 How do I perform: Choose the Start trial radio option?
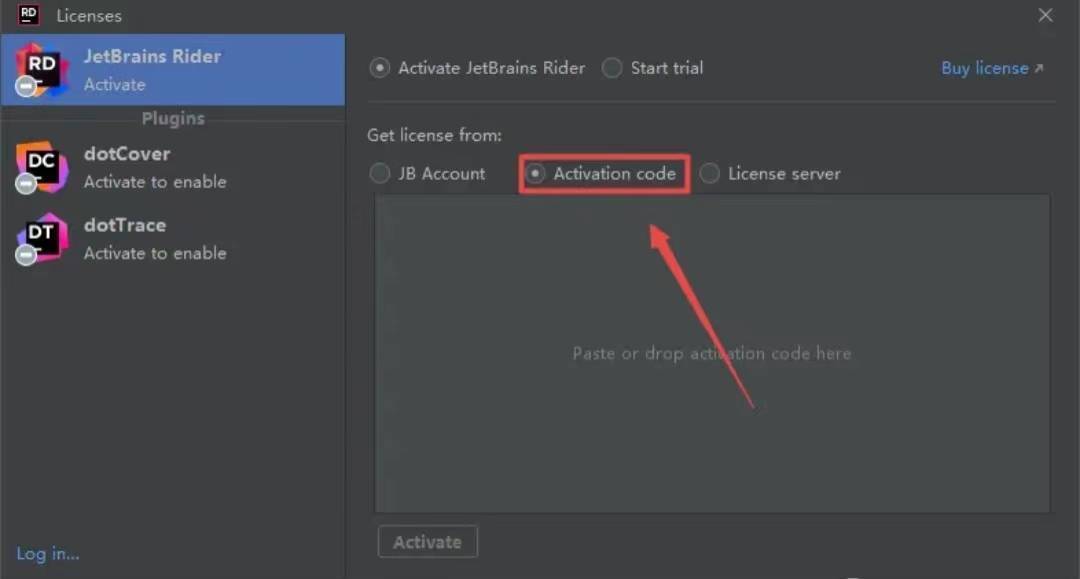point(652,67)
